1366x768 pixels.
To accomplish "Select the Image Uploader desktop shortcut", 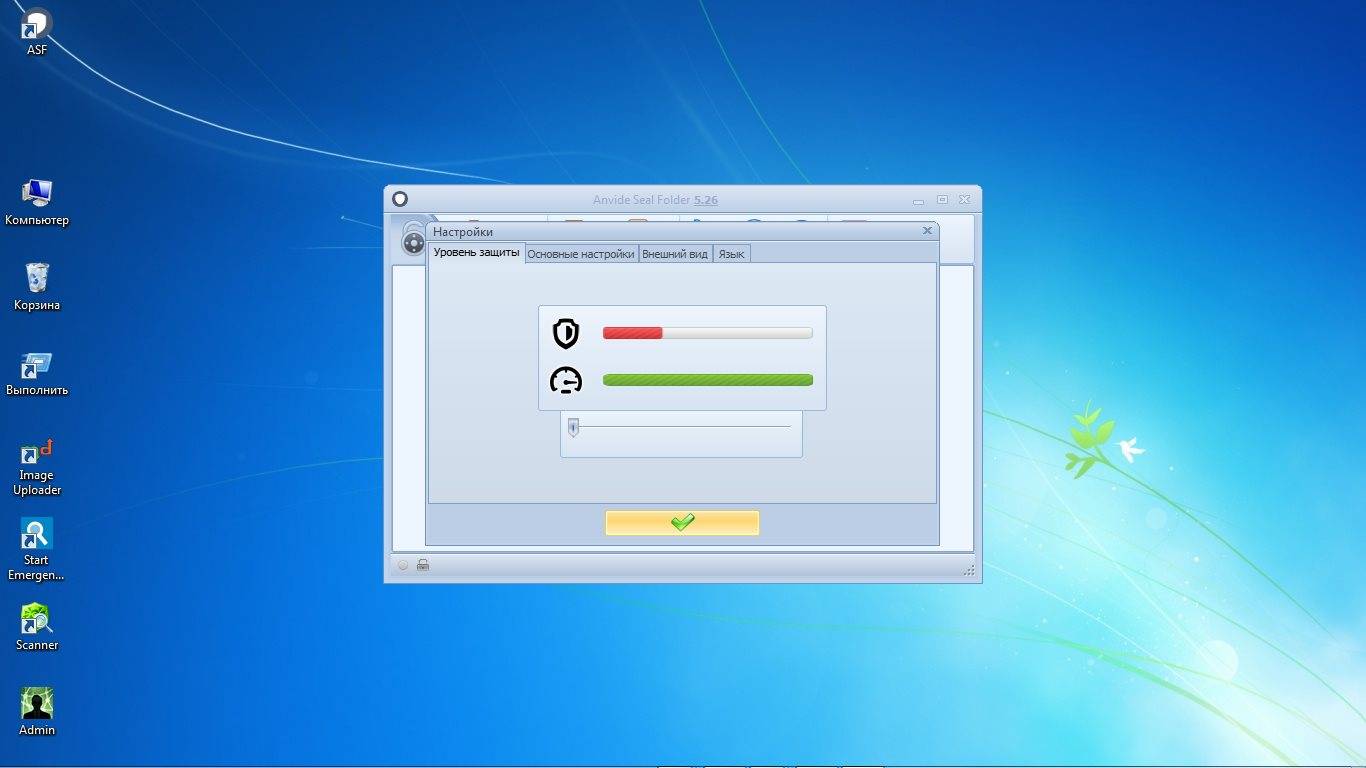I will [x=37, y=467].
